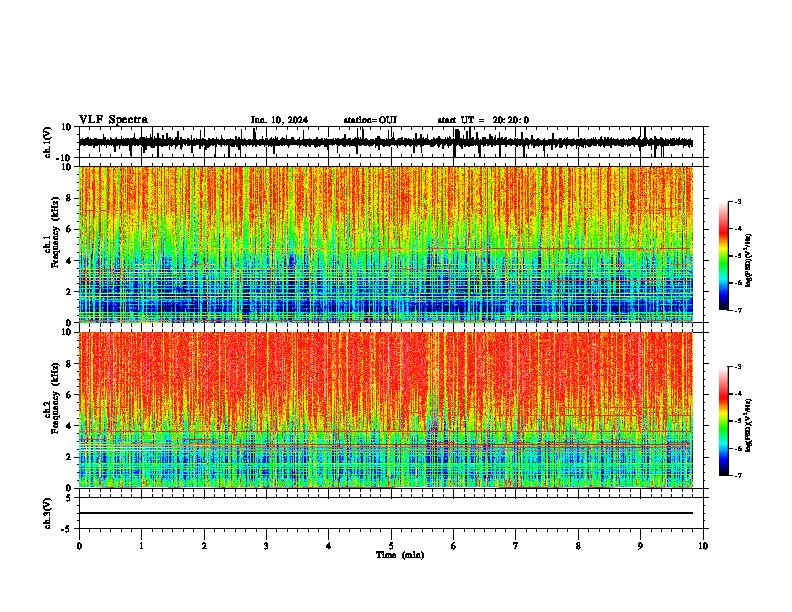
Task: Click the "-6" label on ch.2 color bar
Action: click(738, 448)
